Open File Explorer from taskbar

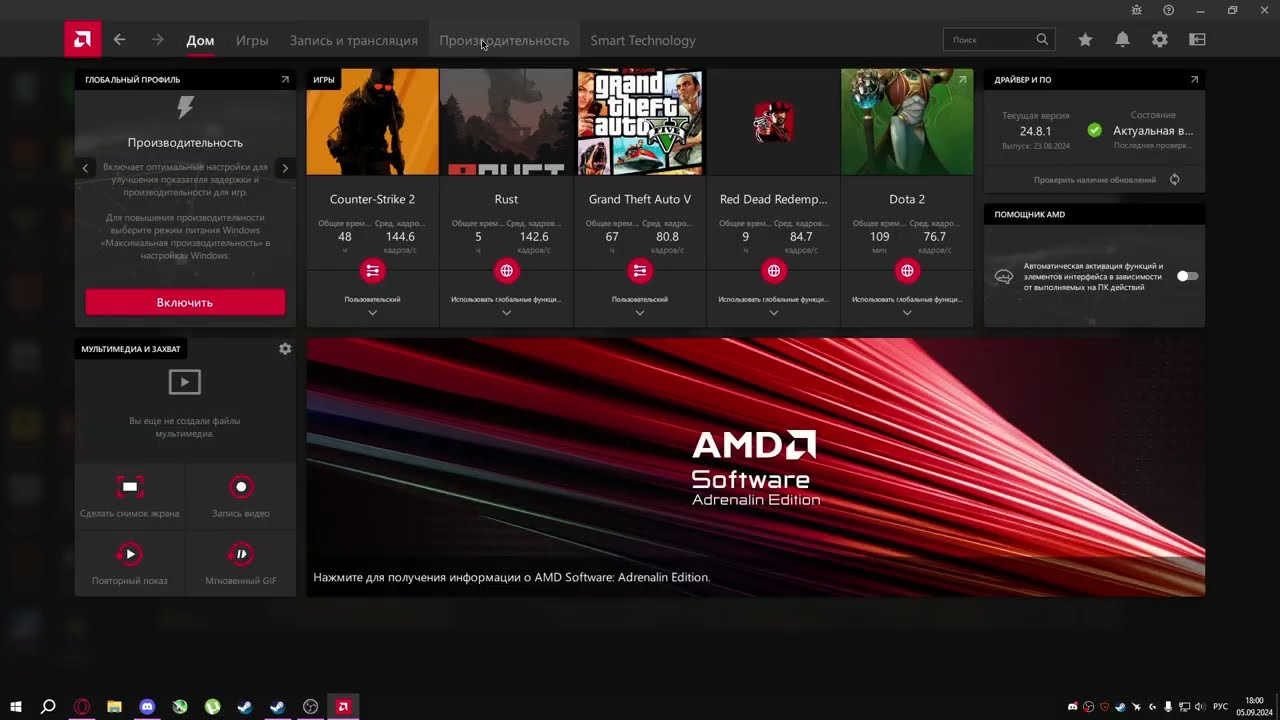click(x=114, y=707)
